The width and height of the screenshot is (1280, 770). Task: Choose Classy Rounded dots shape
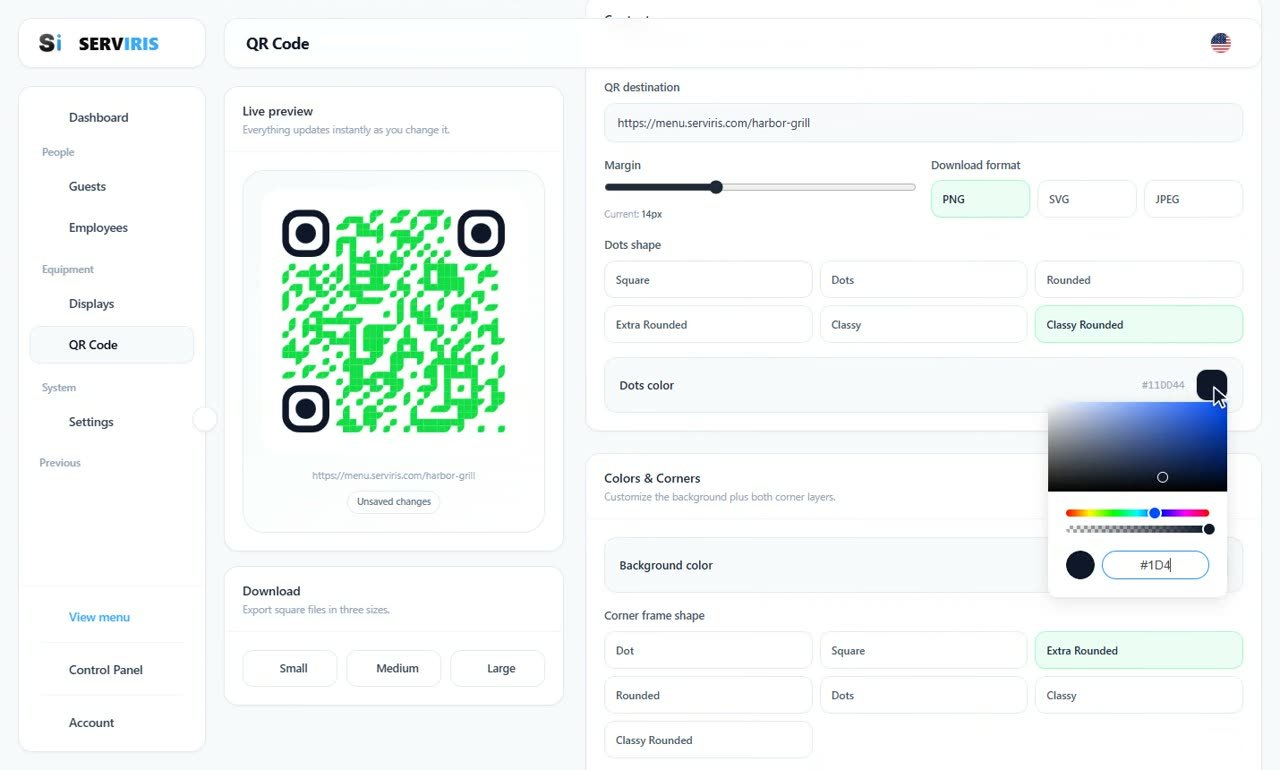point(1139,324)
